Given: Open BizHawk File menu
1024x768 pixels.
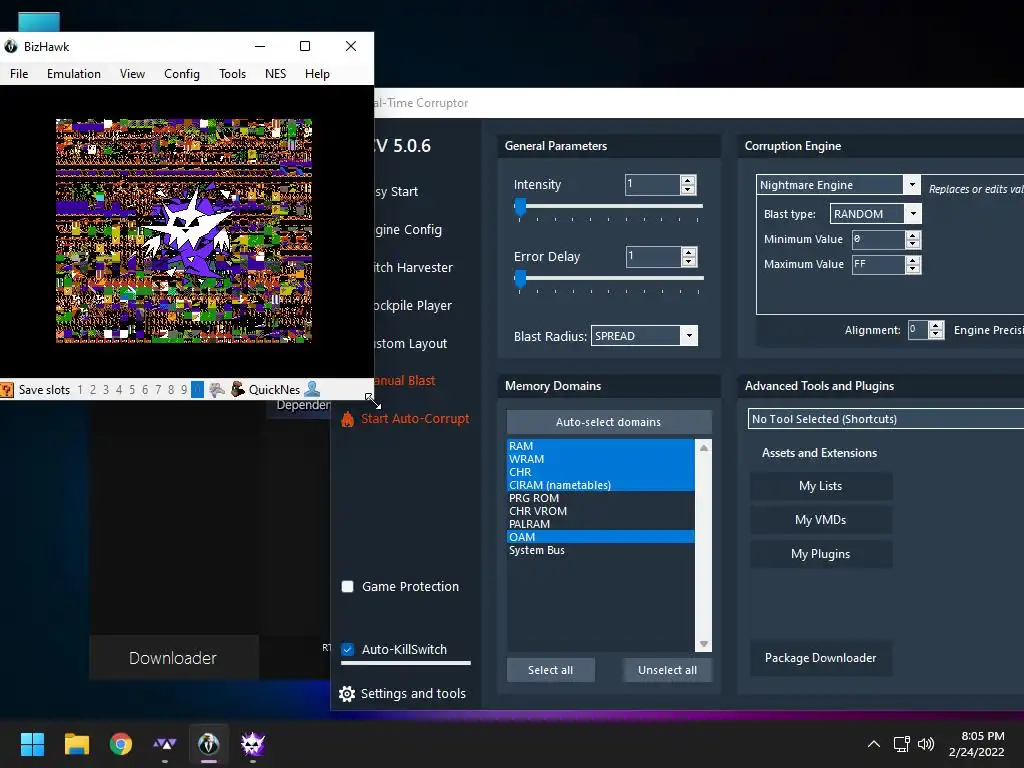Looking at the screenshot, I should pyautogui.click(x=19, y=74).
